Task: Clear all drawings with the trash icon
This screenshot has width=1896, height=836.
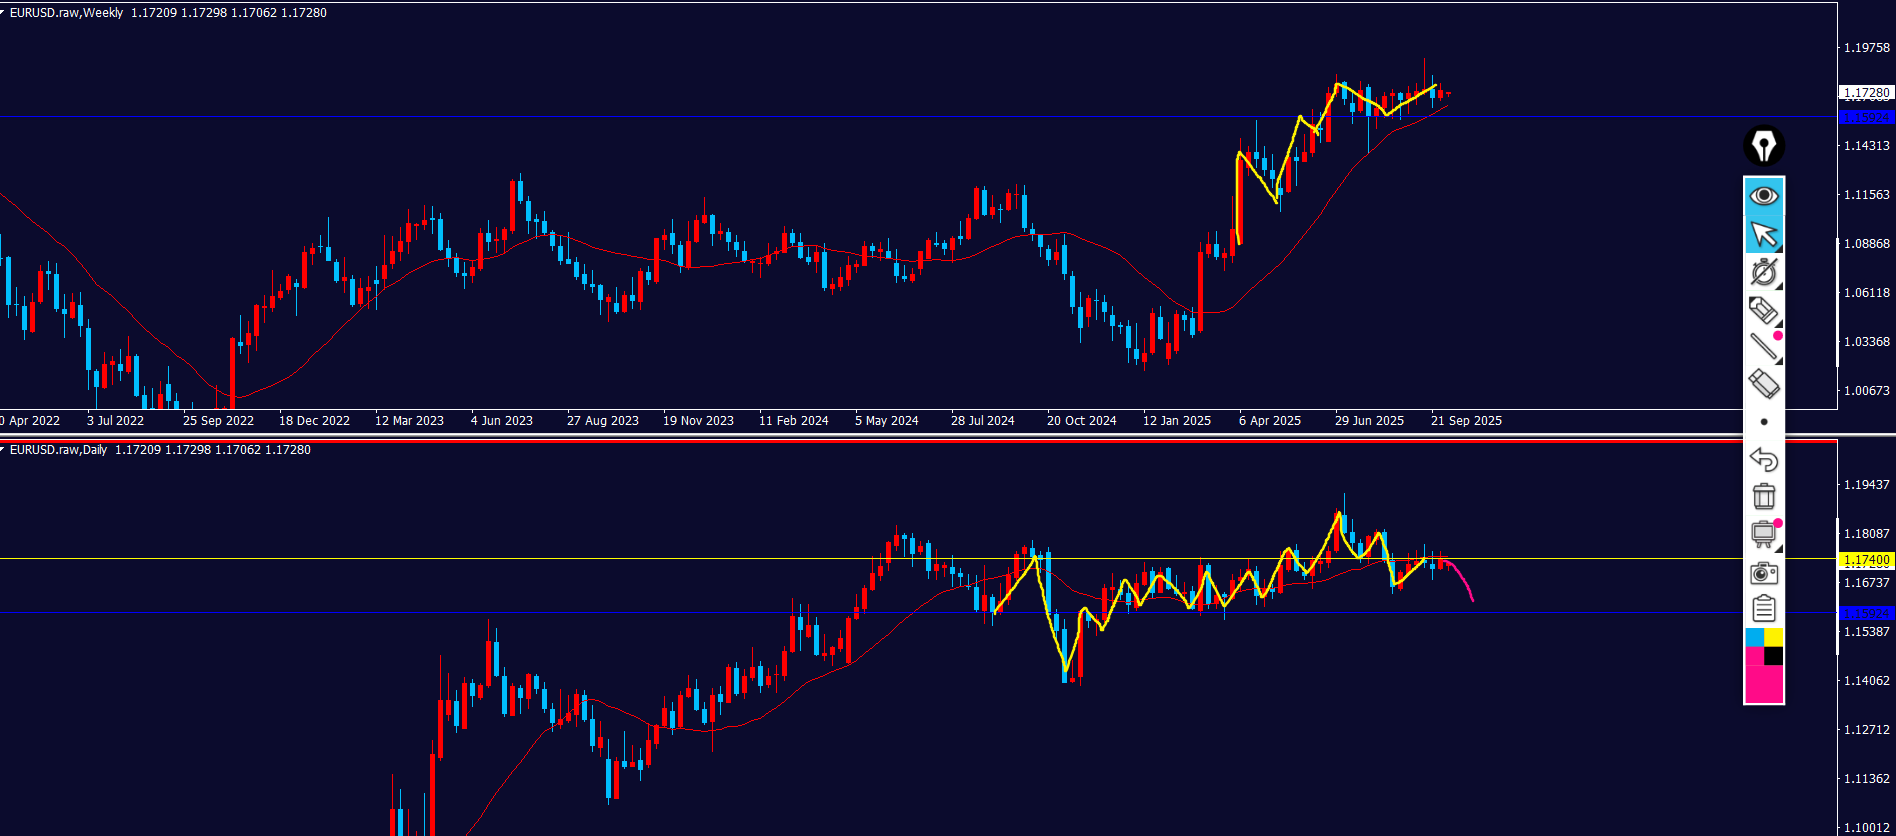Action: pos(1764,496)
